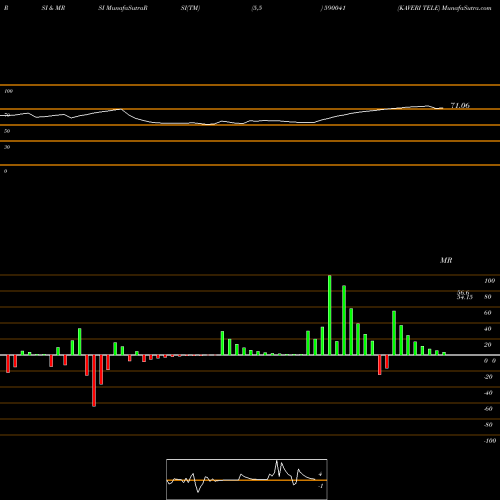Click the 0 label on RSI axis
The height and width of the screenshot is (500, 500).
click(x=5, y=171)
